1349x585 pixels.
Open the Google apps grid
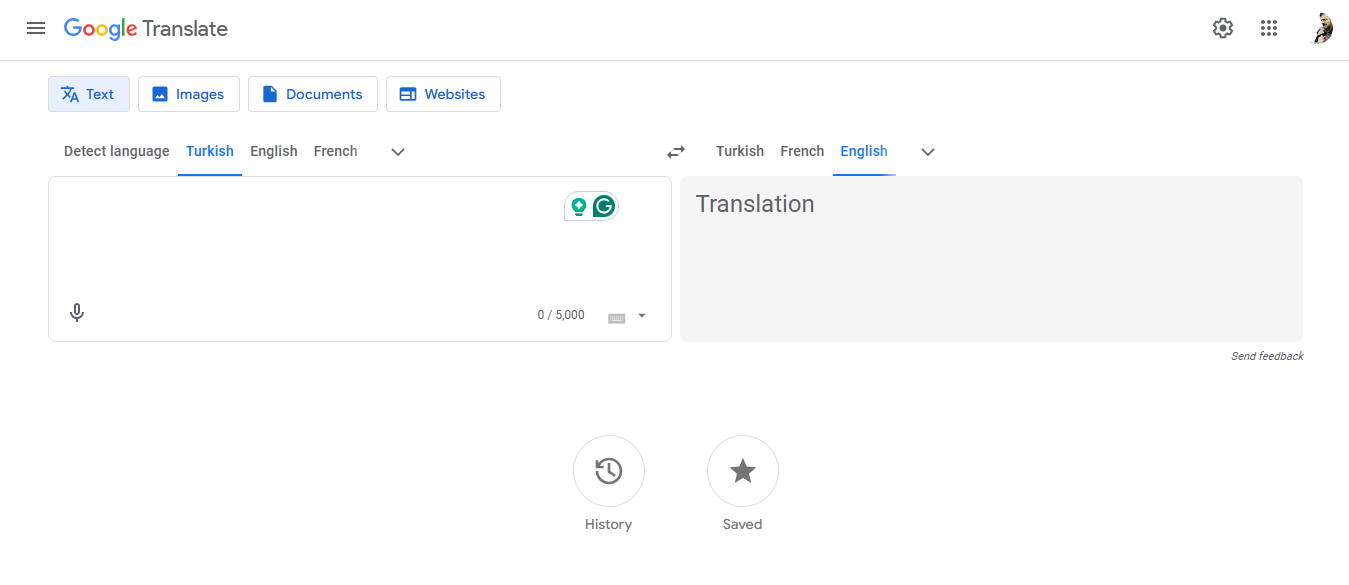(1269, 28)
